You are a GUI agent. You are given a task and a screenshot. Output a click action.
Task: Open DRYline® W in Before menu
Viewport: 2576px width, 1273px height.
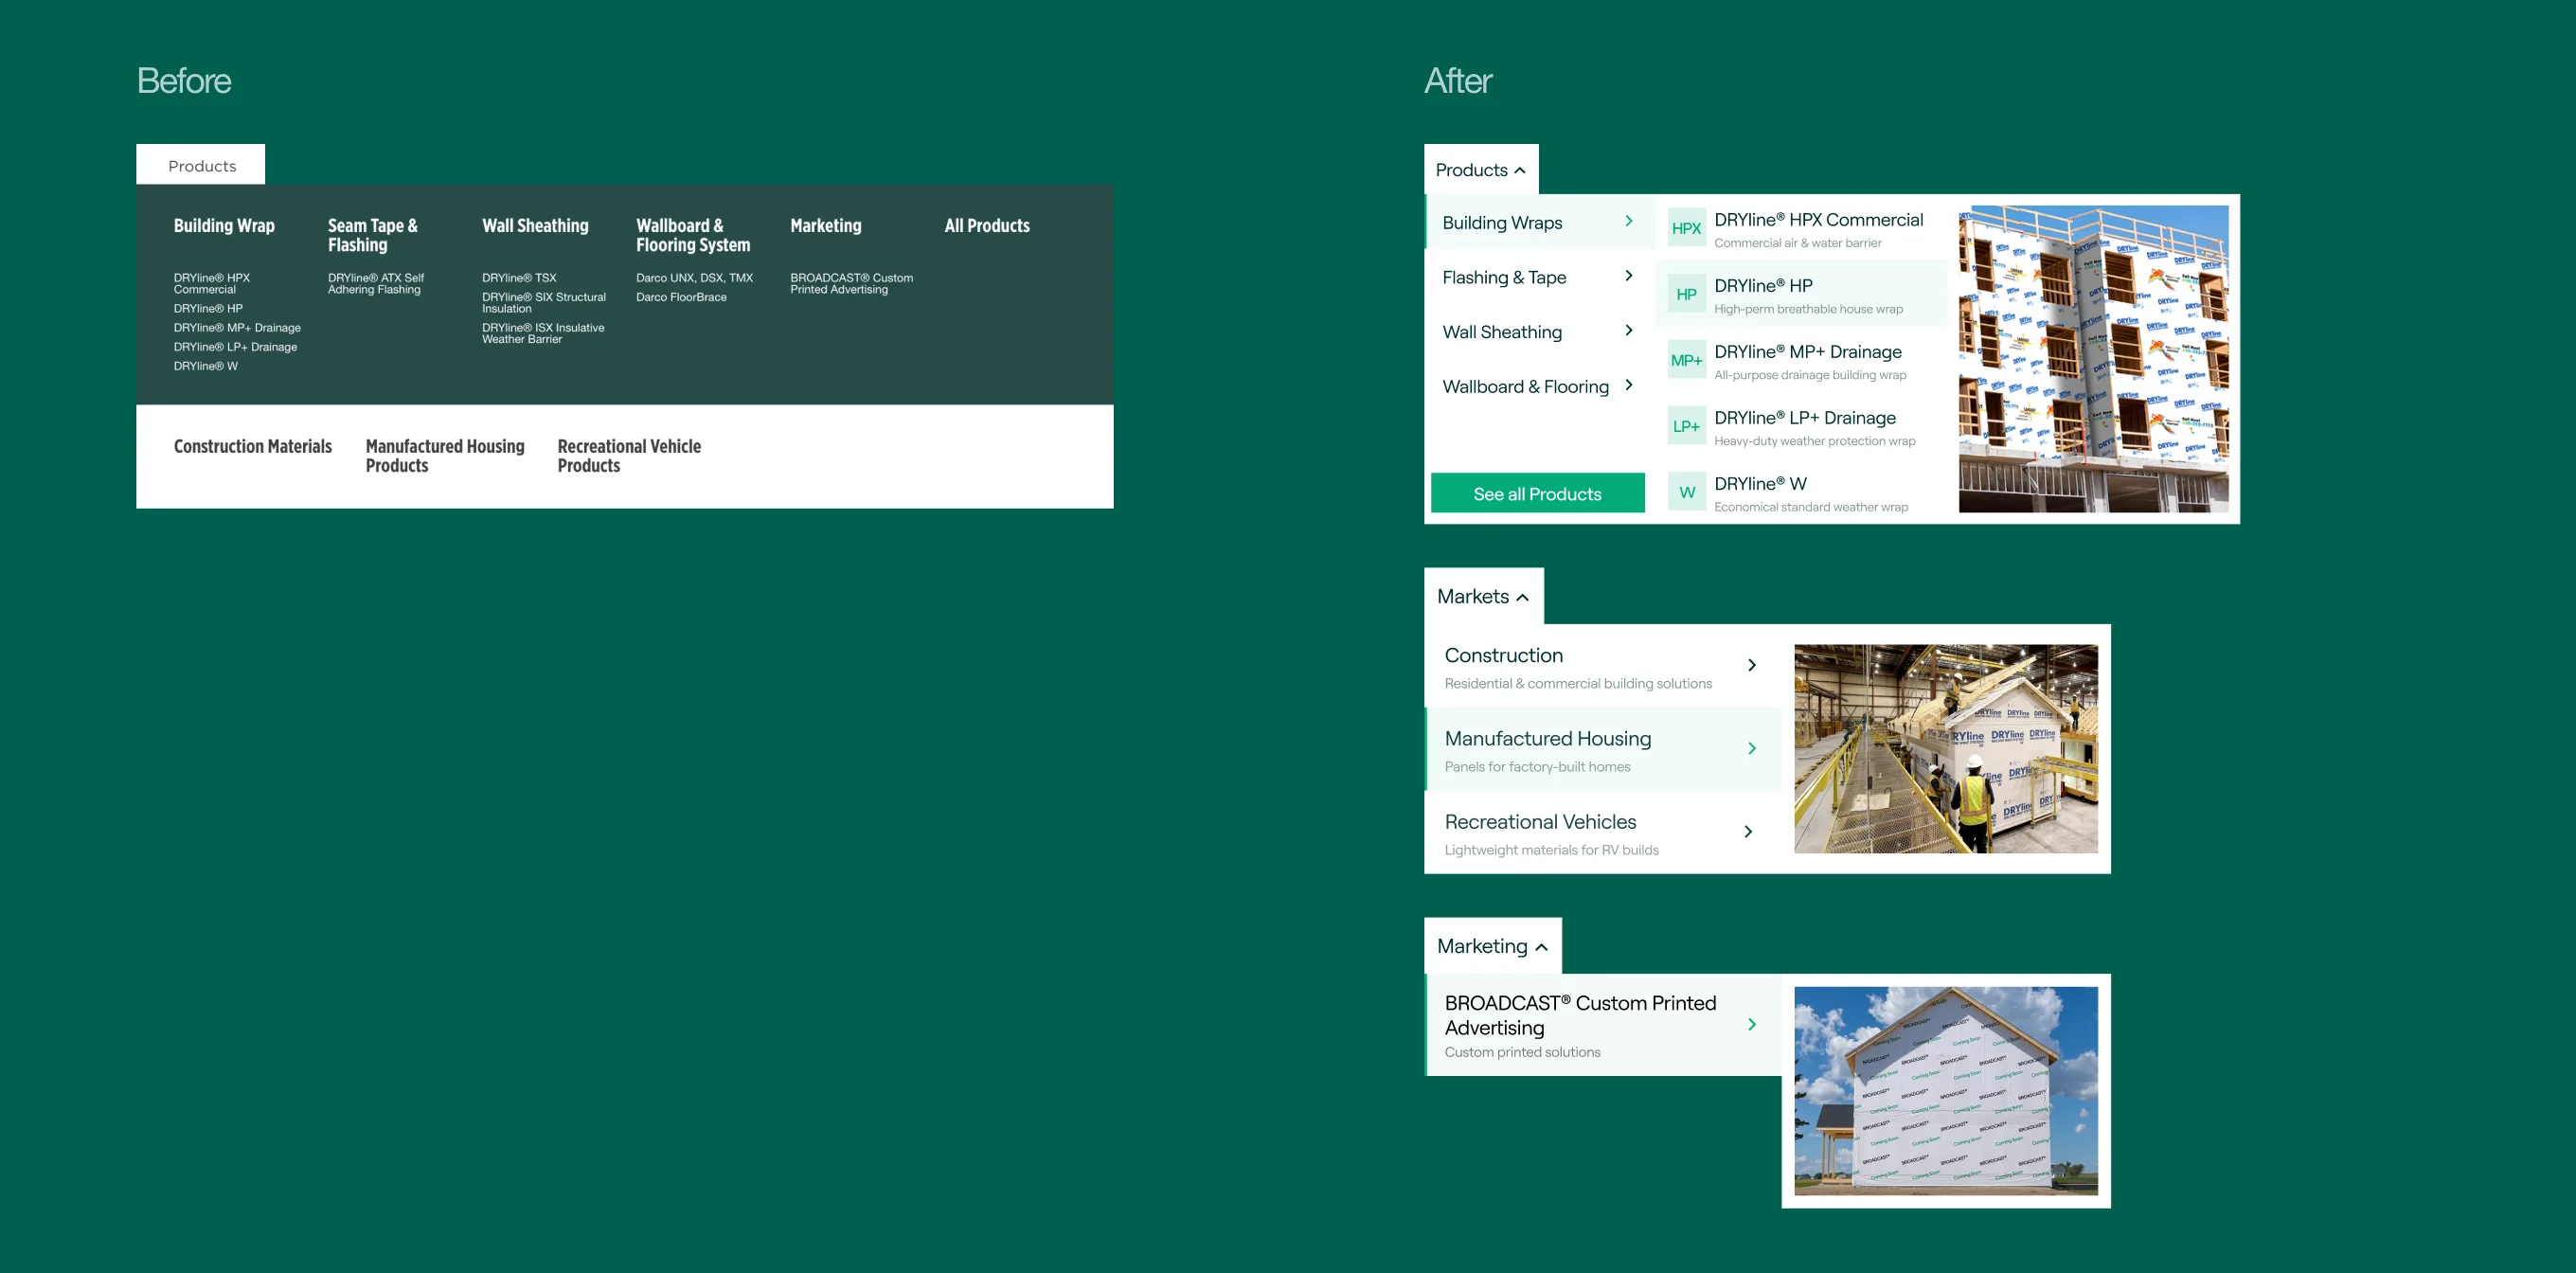coord(206,365)
